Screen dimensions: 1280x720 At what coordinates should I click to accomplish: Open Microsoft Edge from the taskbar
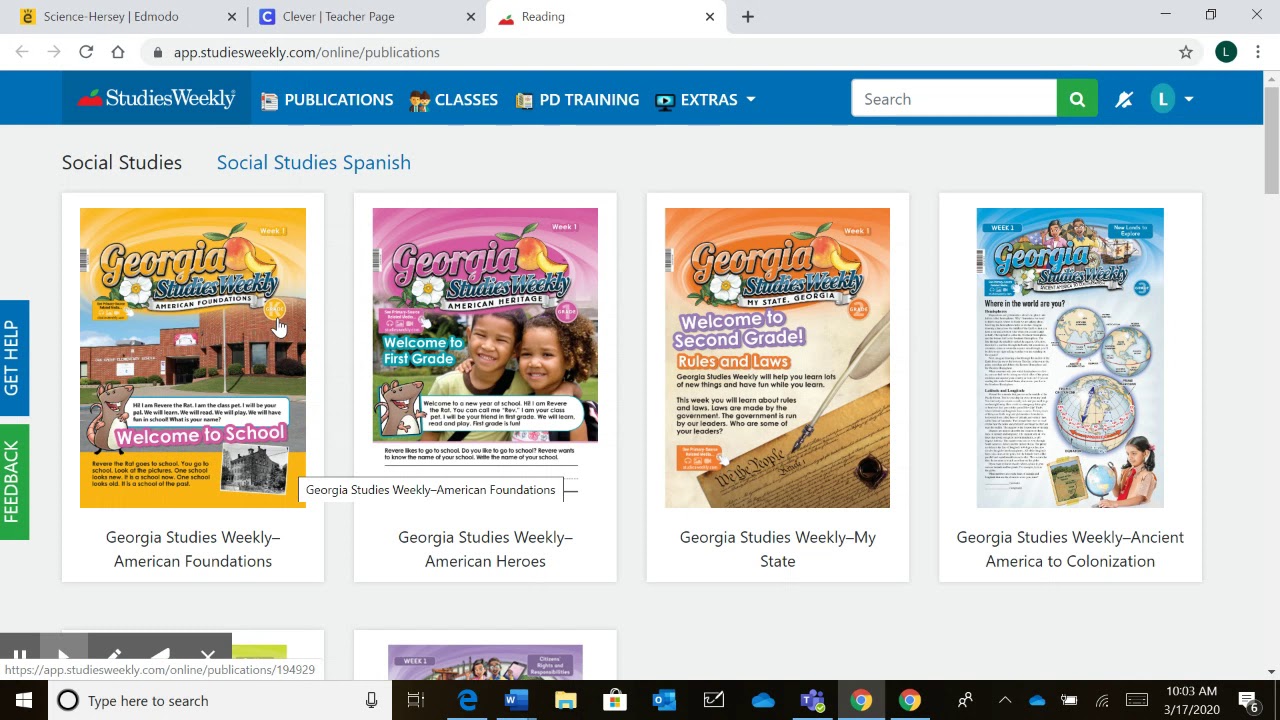tap(468, 700)
